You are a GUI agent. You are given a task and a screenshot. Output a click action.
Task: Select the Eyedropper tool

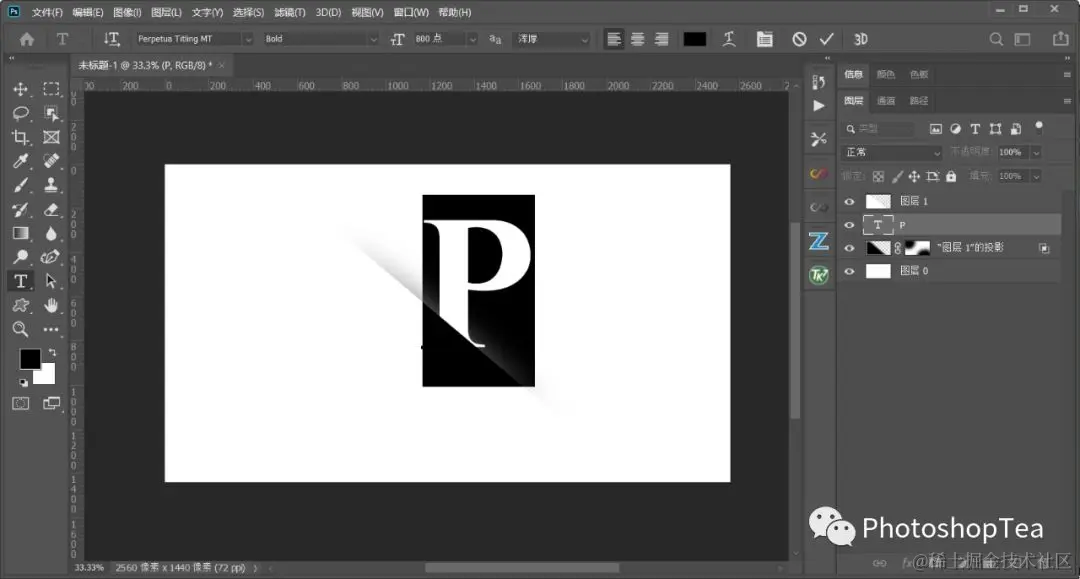coord(21,161)
